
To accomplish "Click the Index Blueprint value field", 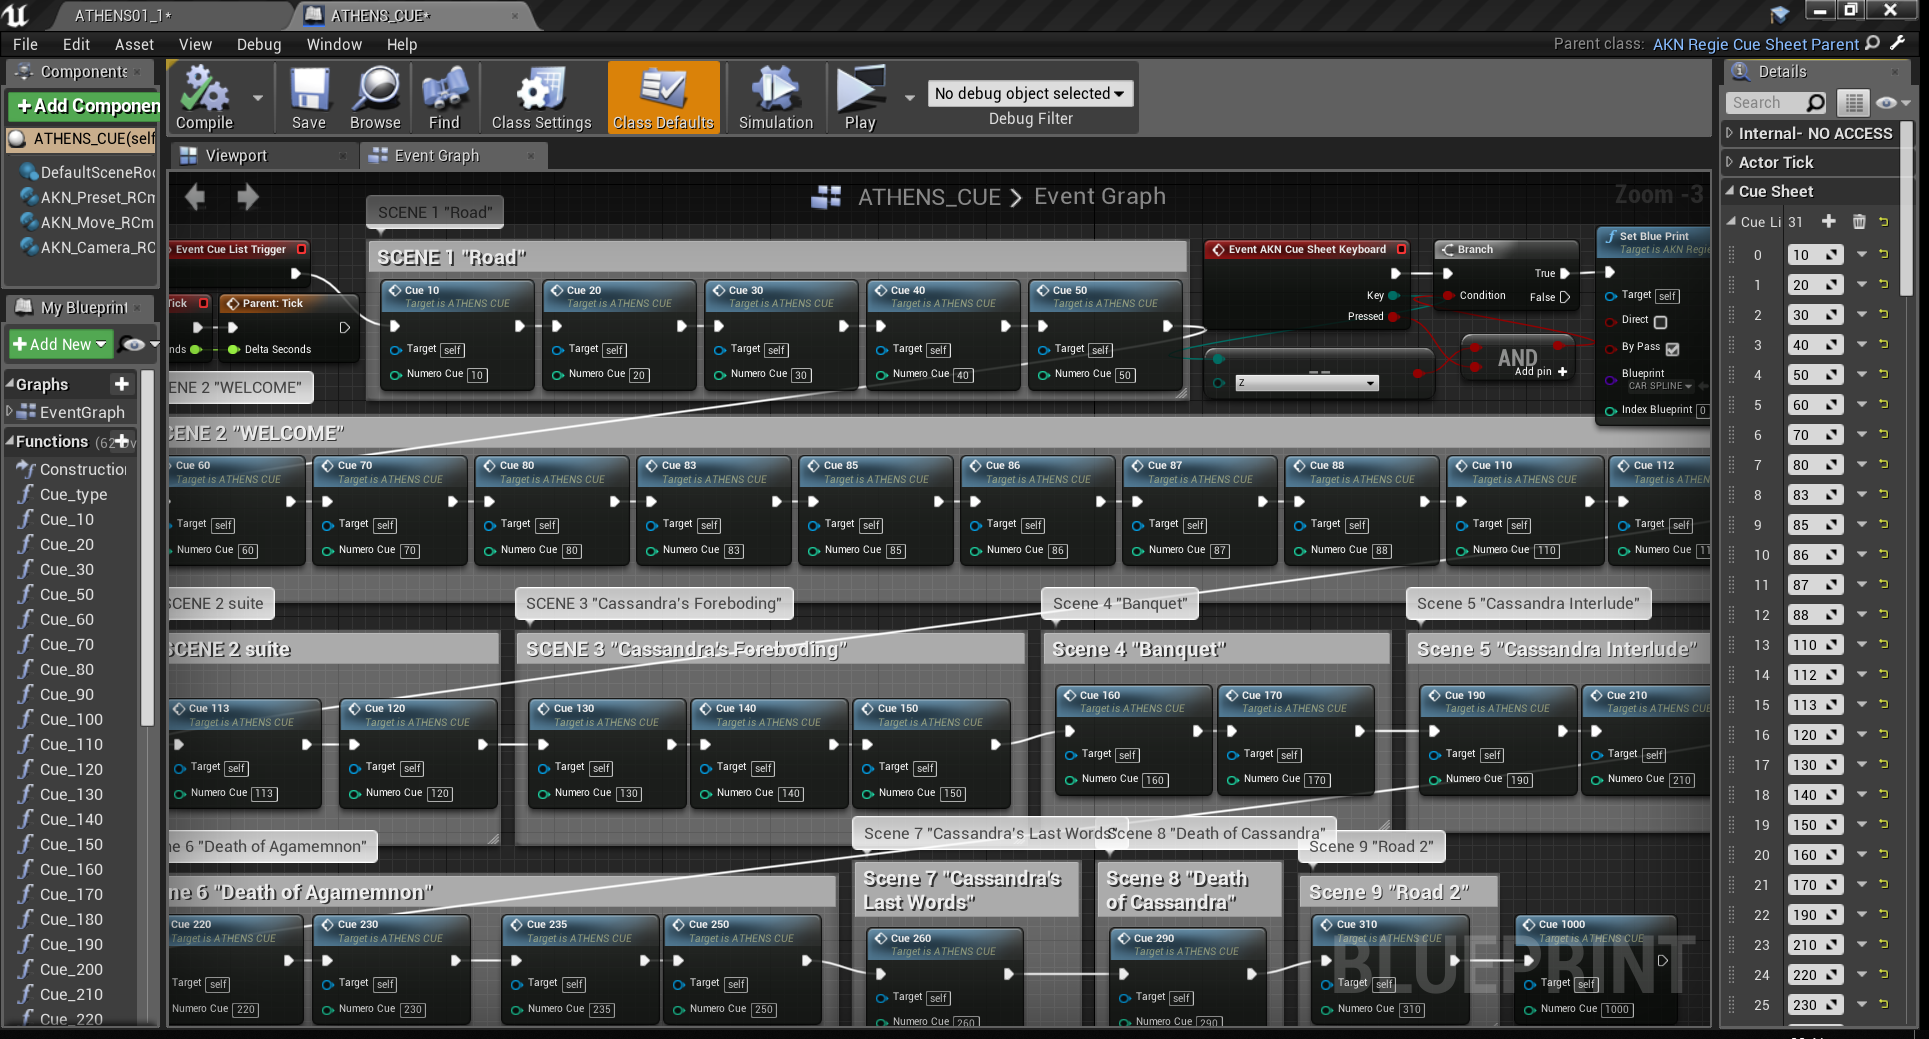I will click(1702, 410).
